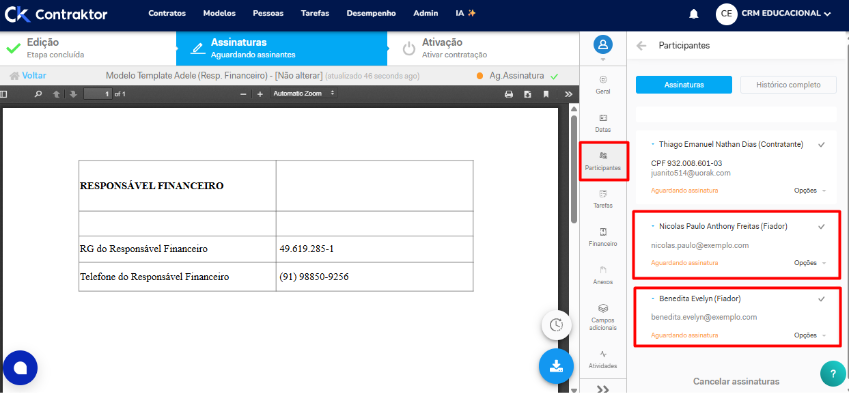Screen dimensions: 849x393
Task: Open Opções for Nicolas Paulo Anthony Freitas
Action: (809, 263)
